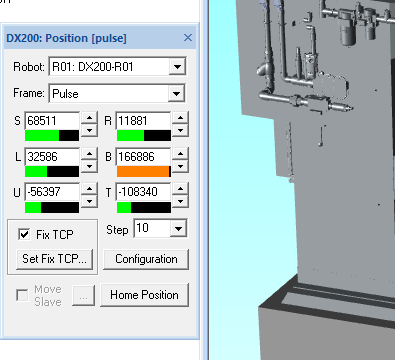The image size is (395, 360).
Task: Decrease S axis pulse with down arrow
Action: click(x=89, y=130)
